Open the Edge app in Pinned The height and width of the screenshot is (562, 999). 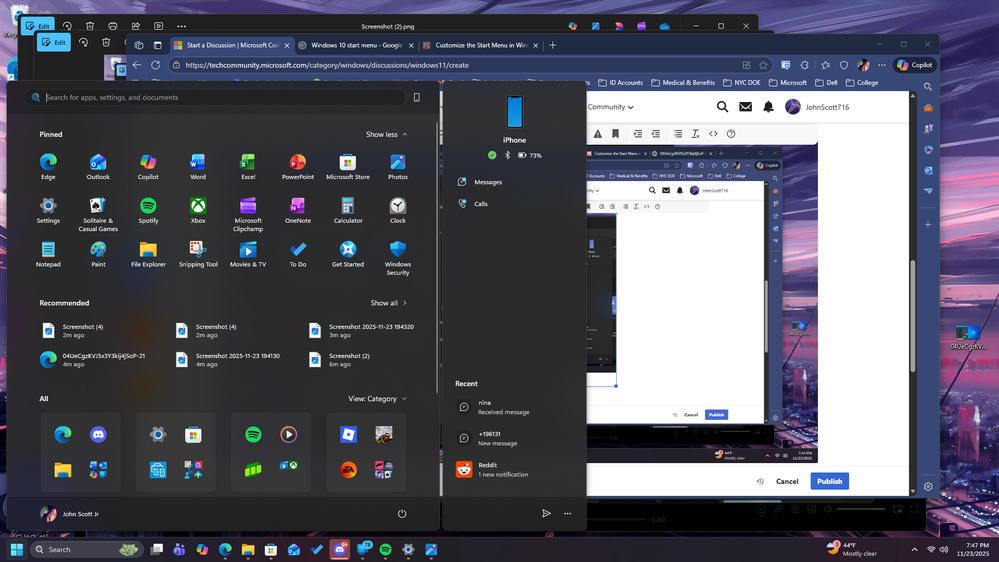click(x=48, y=167)
